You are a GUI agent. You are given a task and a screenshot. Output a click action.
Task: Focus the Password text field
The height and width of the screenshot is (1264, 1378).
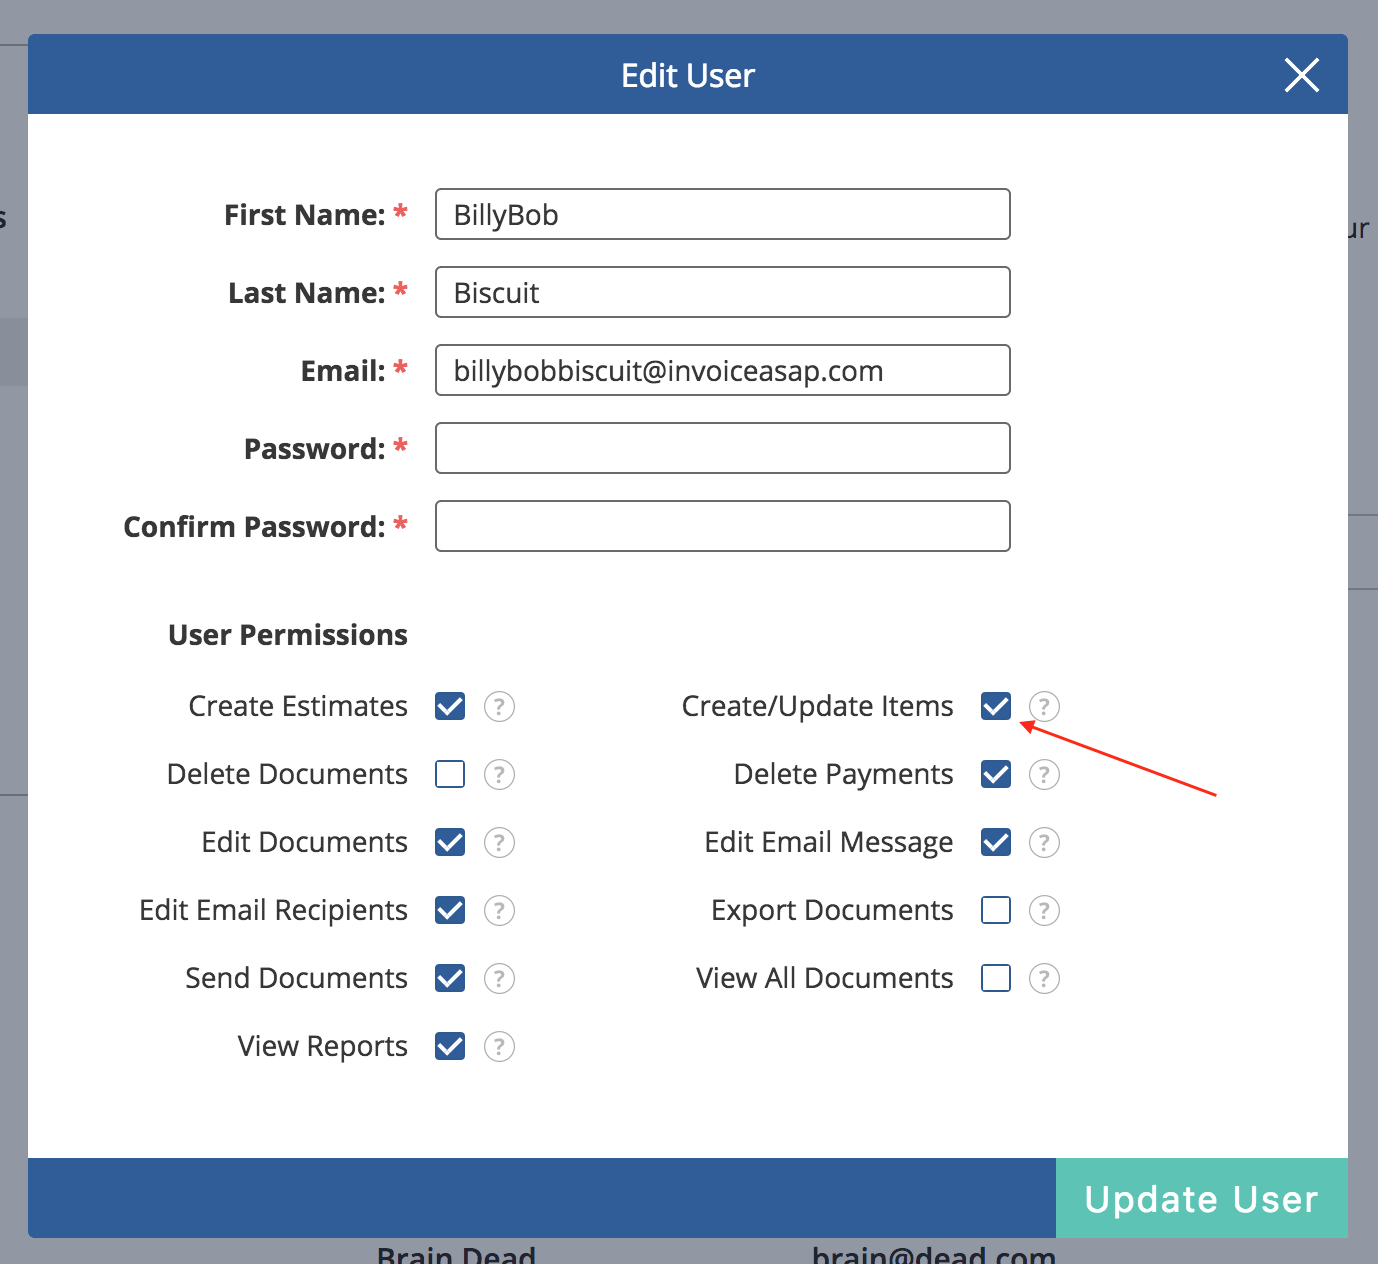click(722, 449)
